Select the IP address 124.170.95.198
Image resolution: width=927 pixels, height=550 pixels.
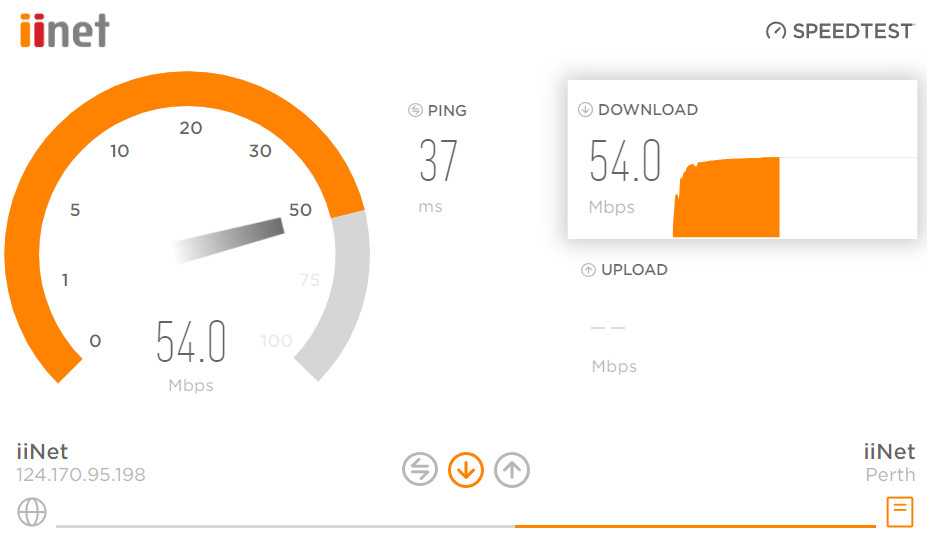coord(81,475)
